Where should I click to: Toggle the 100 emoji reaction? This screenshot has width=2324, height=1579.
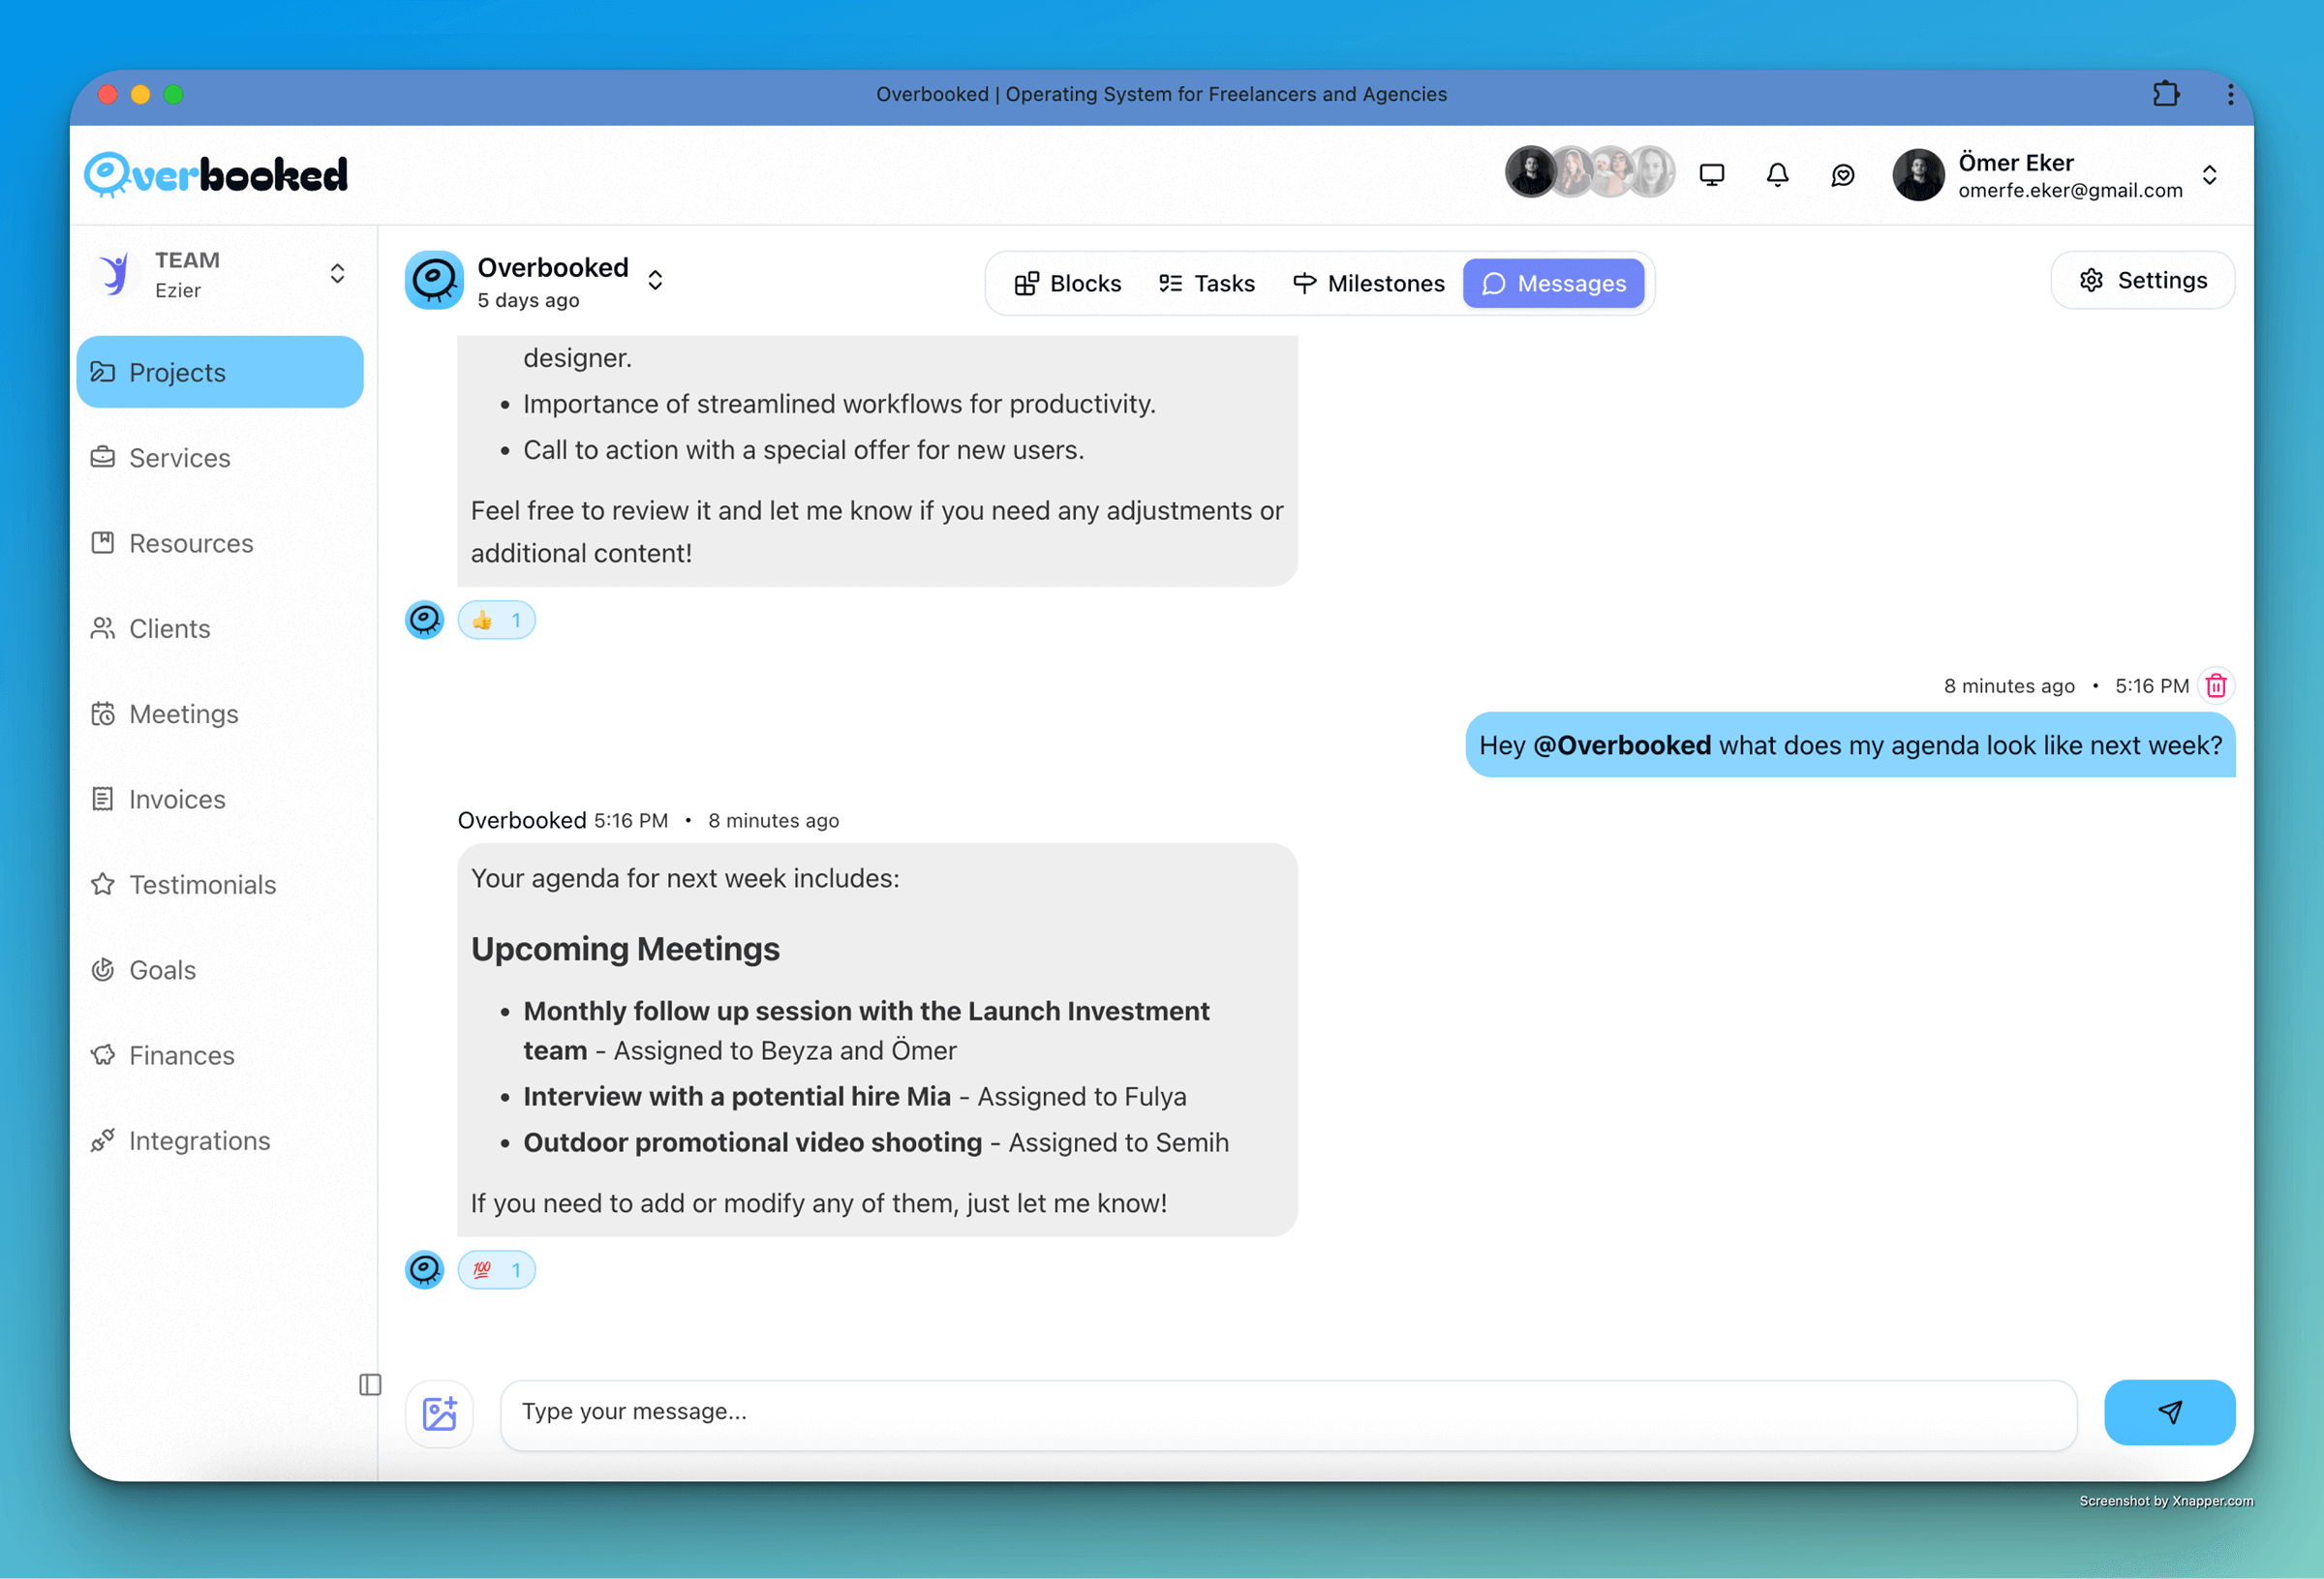click(x=496, y=1270)
